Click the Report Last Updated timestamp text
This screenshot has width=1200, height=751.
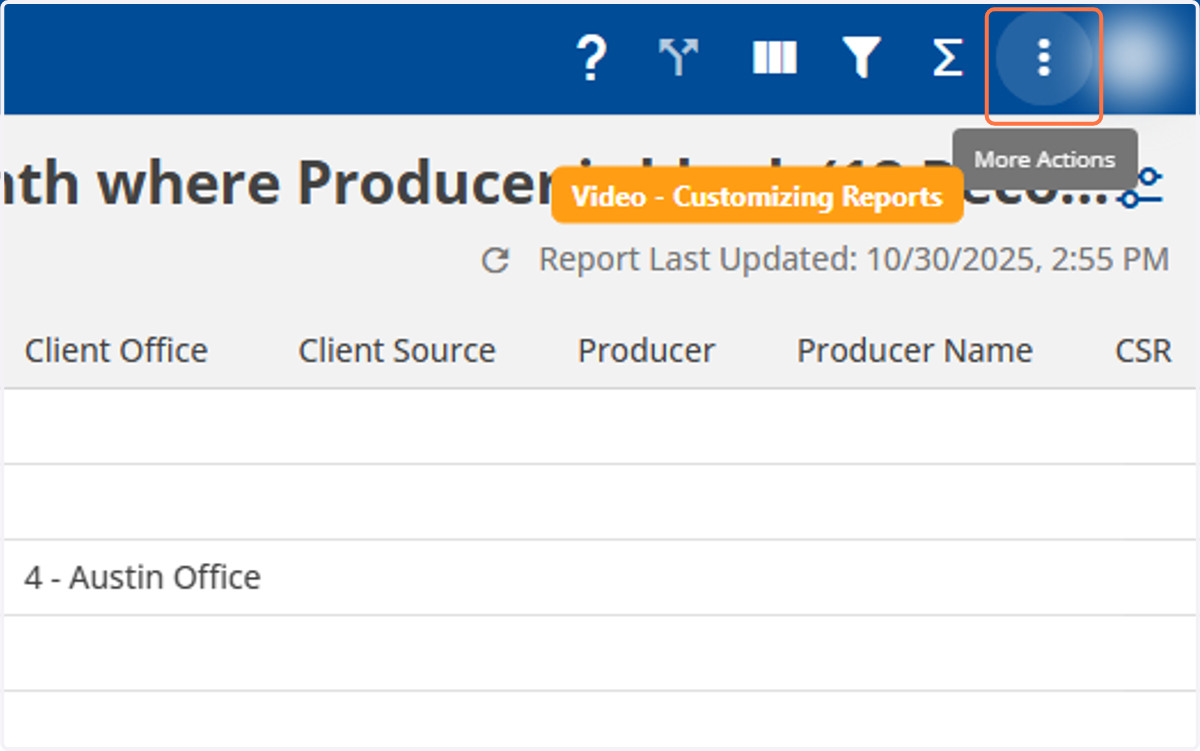click(x=854, y=260)
